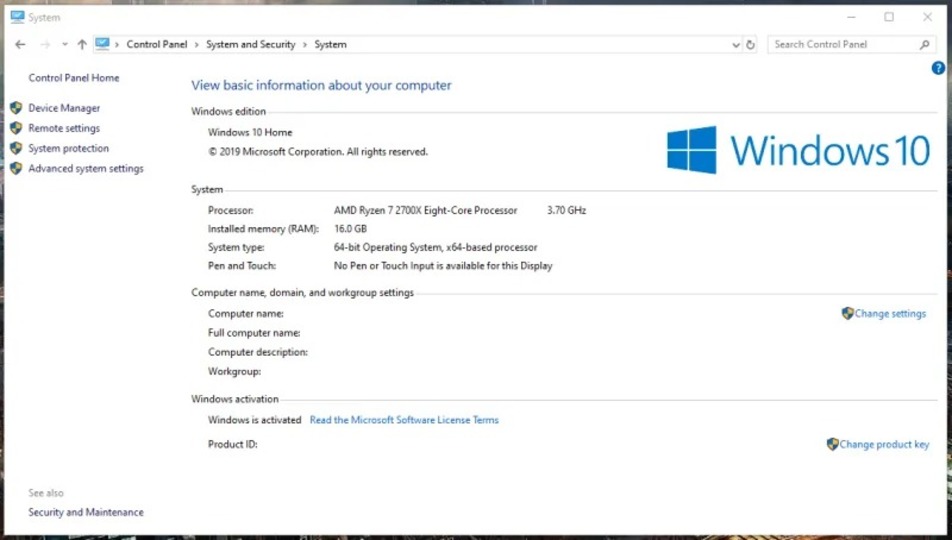The width and height of the screenshot is (952, 540).
Task: Minimize the System window
Action: tap(851, 17)
